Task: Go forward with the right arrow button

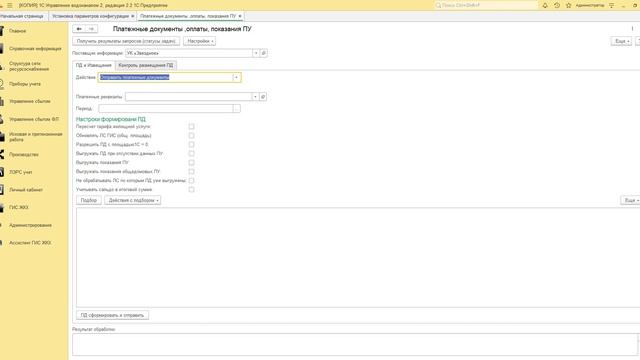Action: (x=91, y=29)
